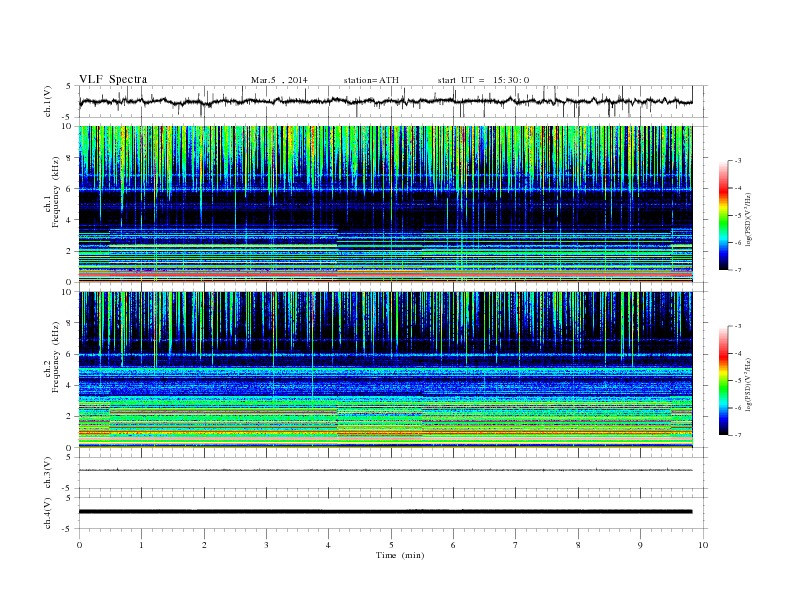Select the "ch.4(V)" axis label
This screenshot has width=792, height=612.
click(x=48, y=513)
